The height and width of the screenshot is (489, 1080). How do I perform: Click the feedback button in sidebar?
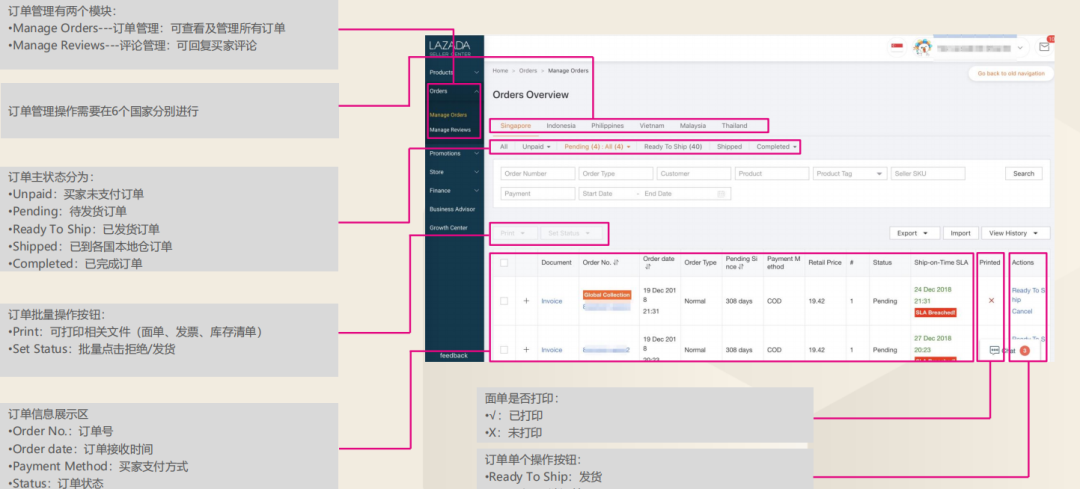pyautogui.click(x=454, y=355)
